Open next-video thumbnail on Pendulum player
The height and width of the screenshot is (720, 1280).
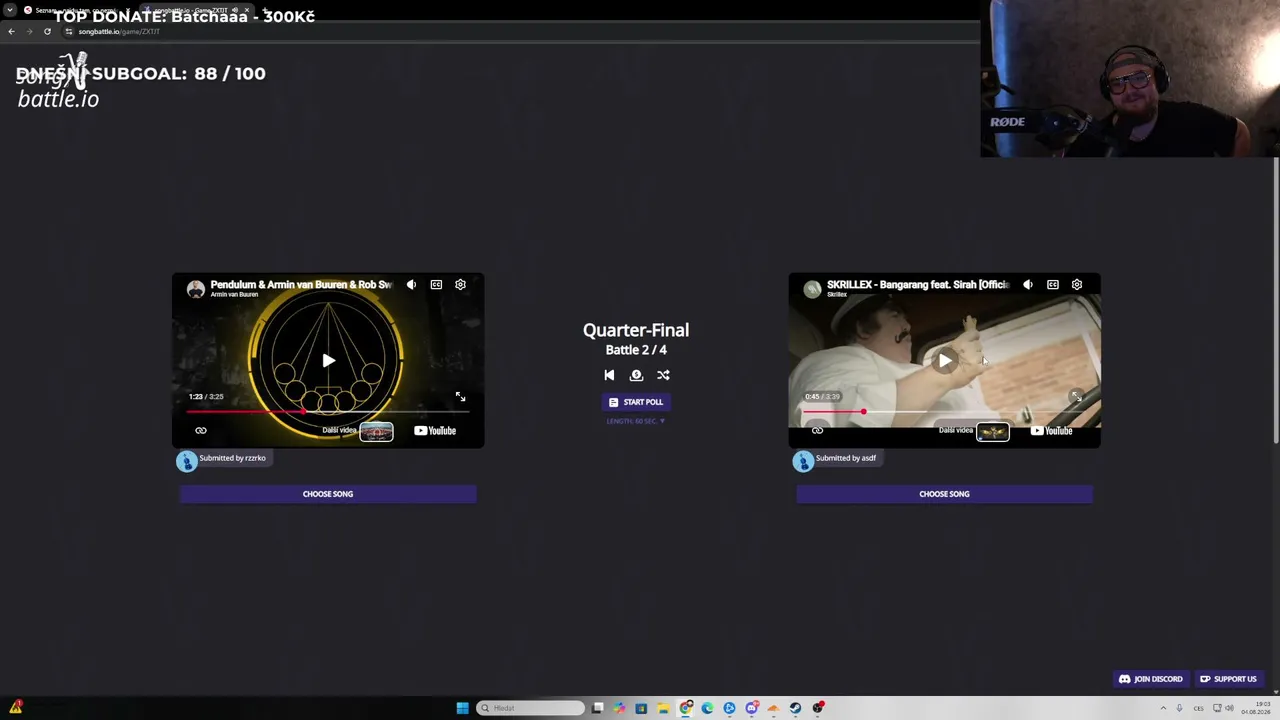coord(376,431)
